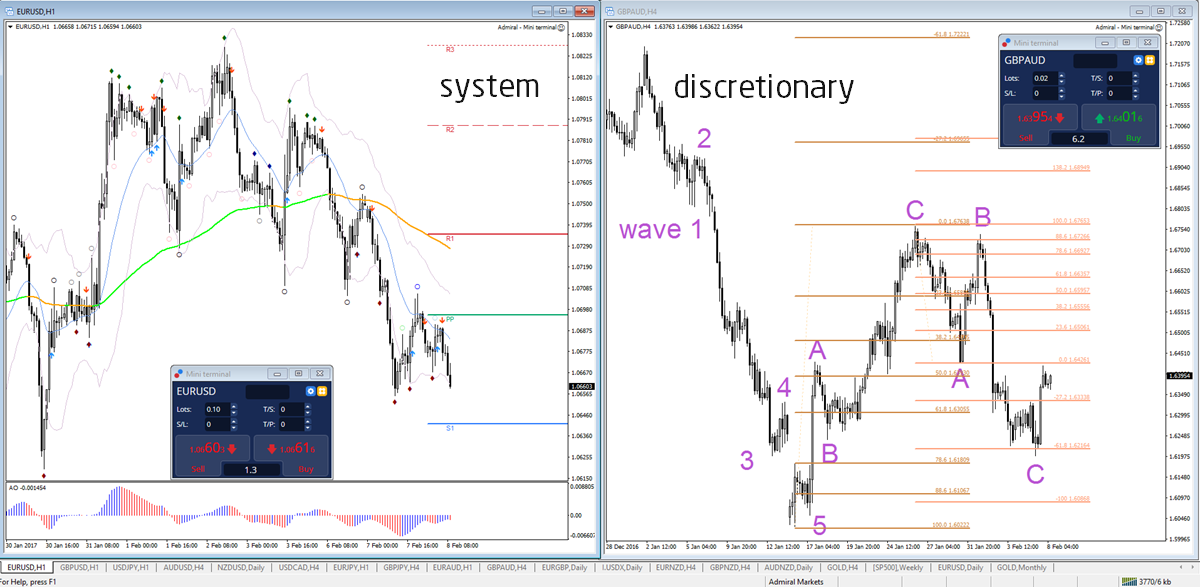
Task: Click the EURUSD T/P input field
Action: pos(292,424)
